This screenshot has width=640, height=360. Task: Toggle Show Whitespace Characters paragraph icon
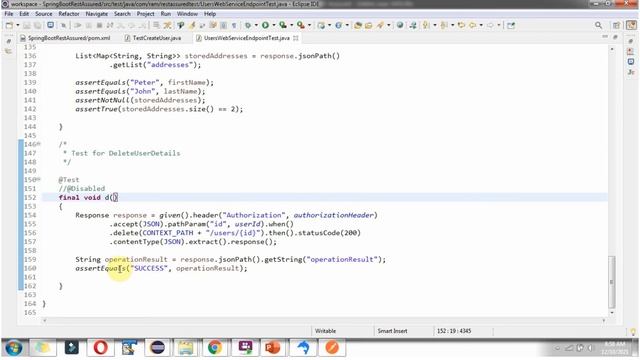234,25
